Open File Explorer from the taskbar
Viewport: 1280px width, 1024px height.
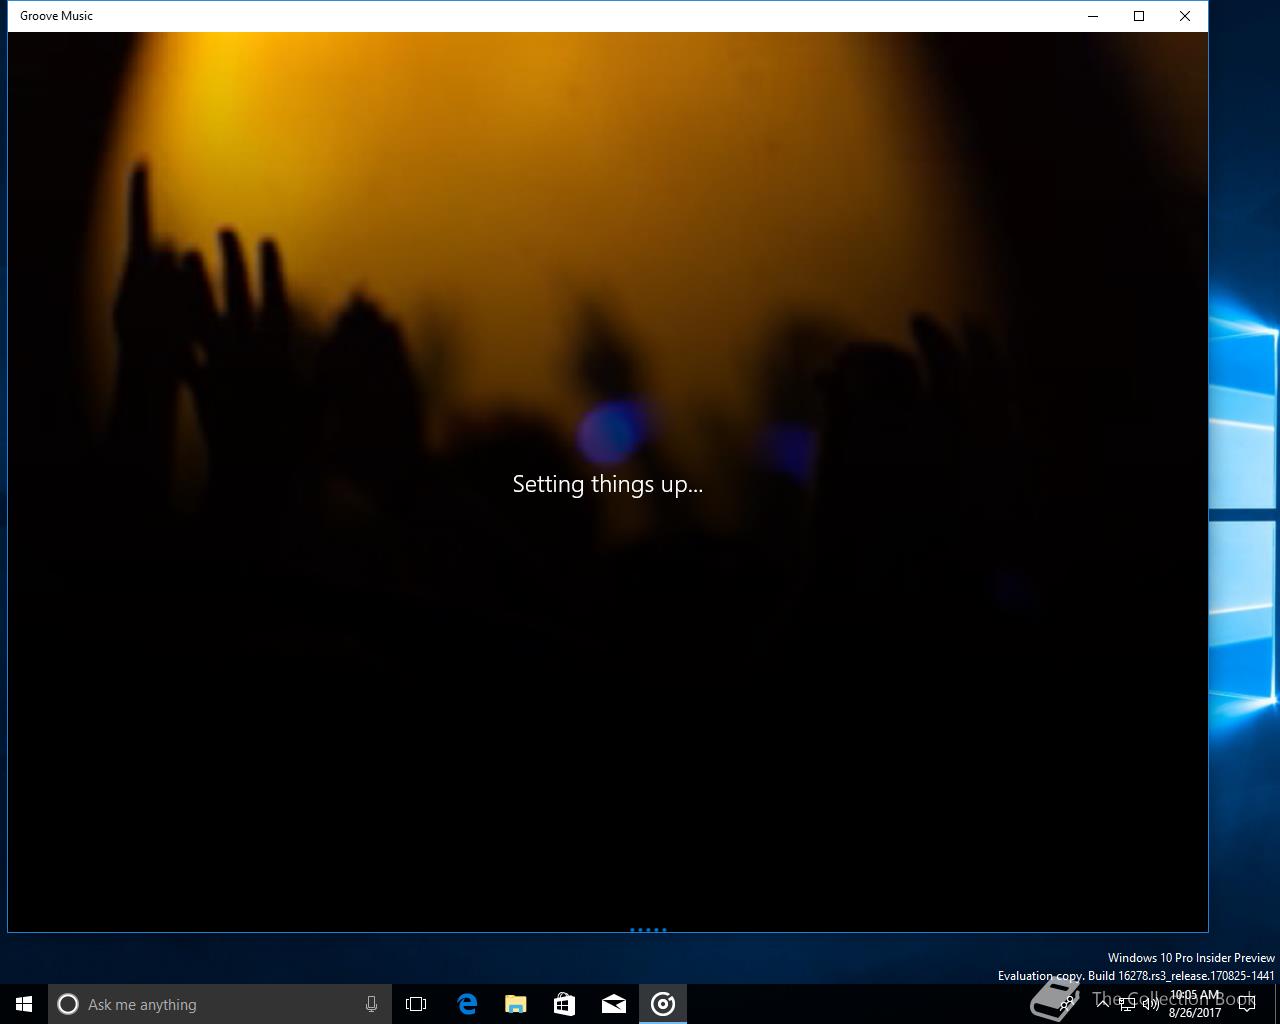pos(515,1004)
